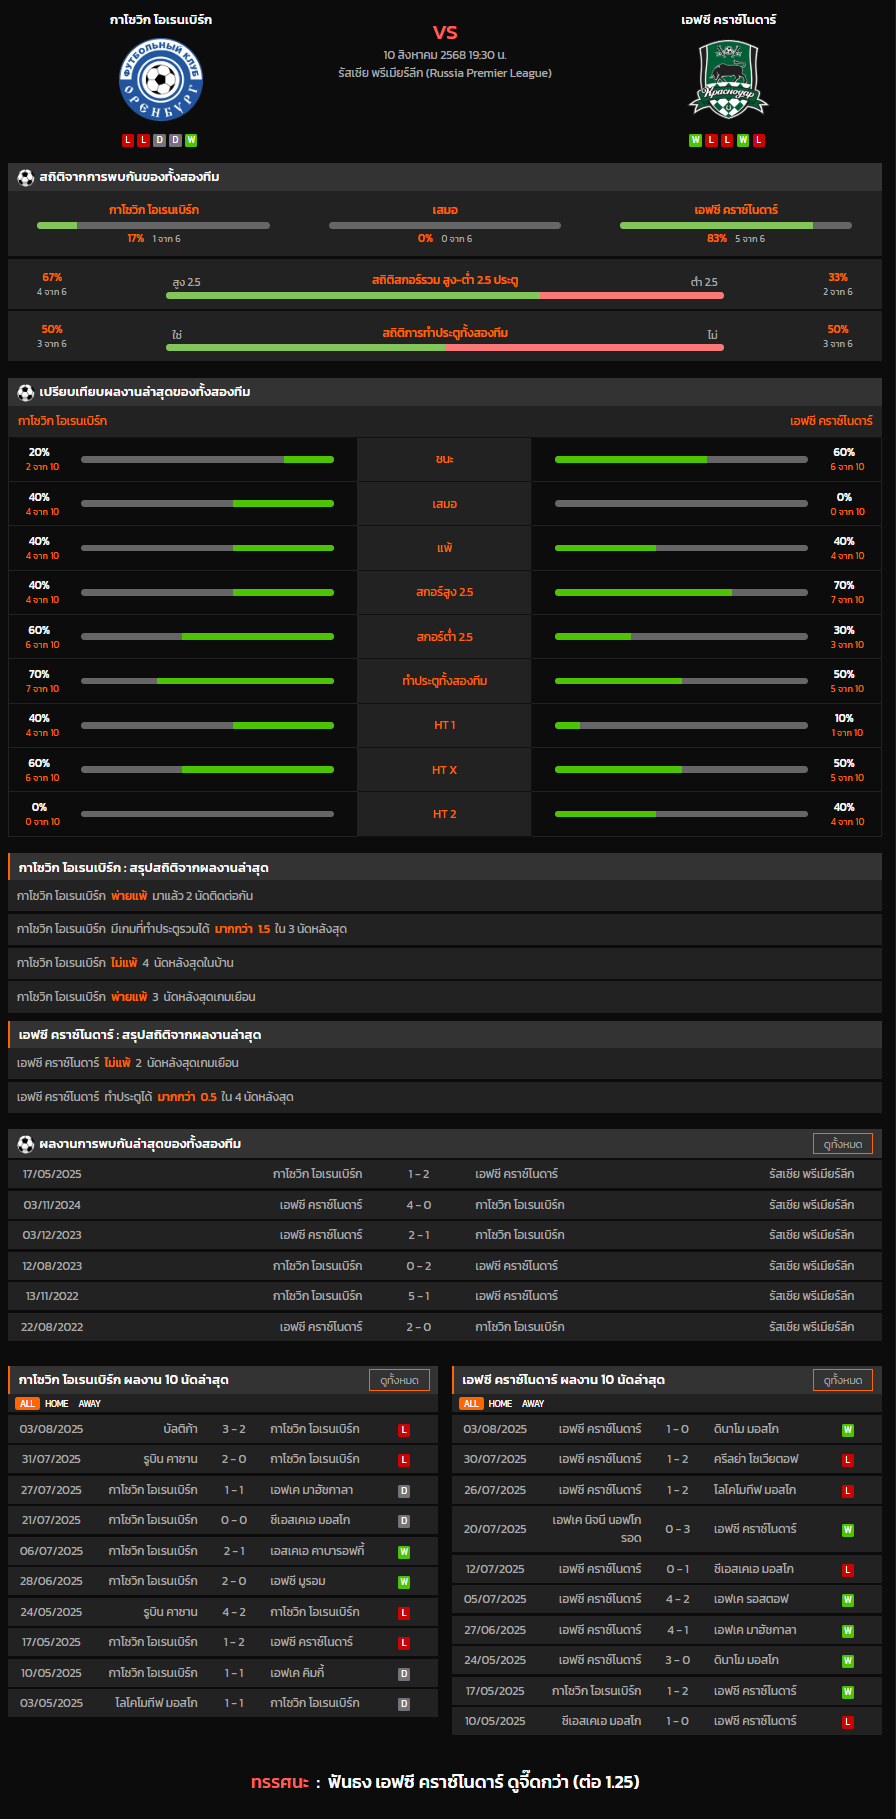896x1819 pixels.
Task: Click the D result badge for 27/07/2025 Orenburg match
Action: point(404,1491)
